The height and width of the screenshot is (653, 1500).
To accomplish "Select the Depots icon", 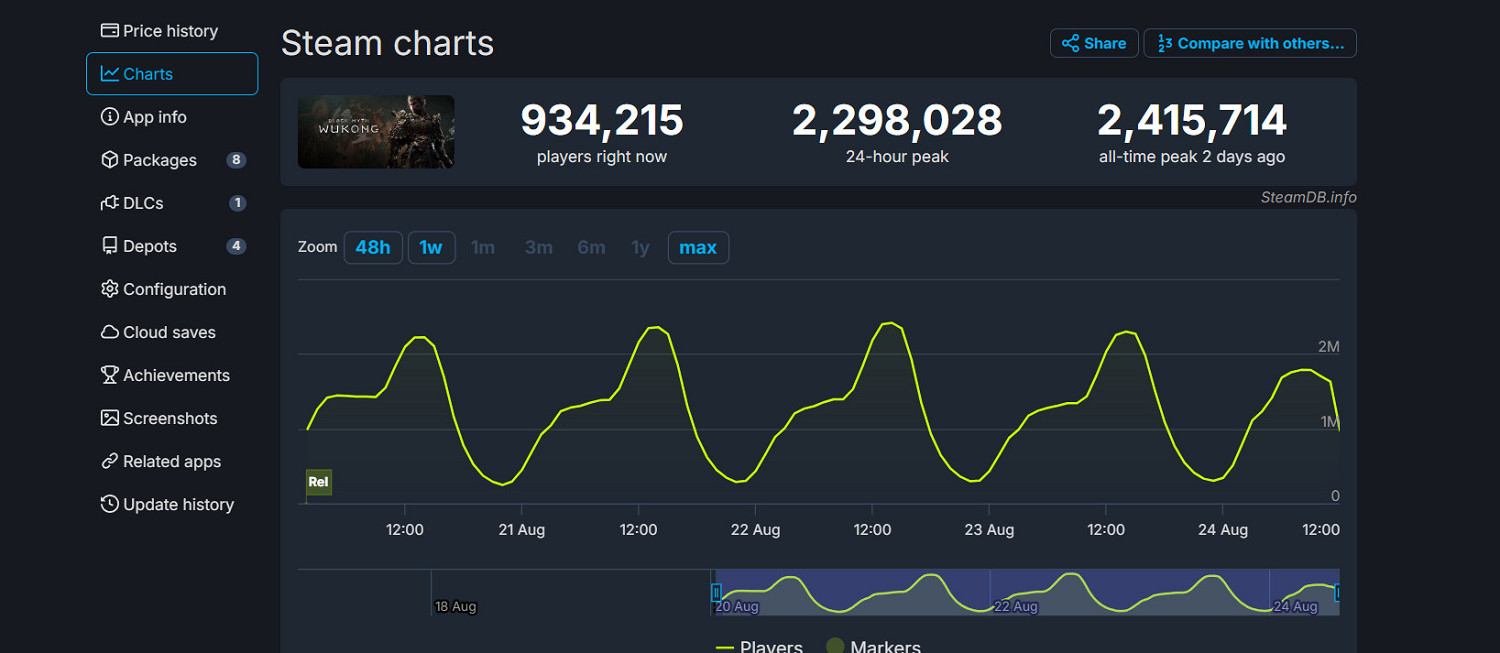I will pos(109,246).
